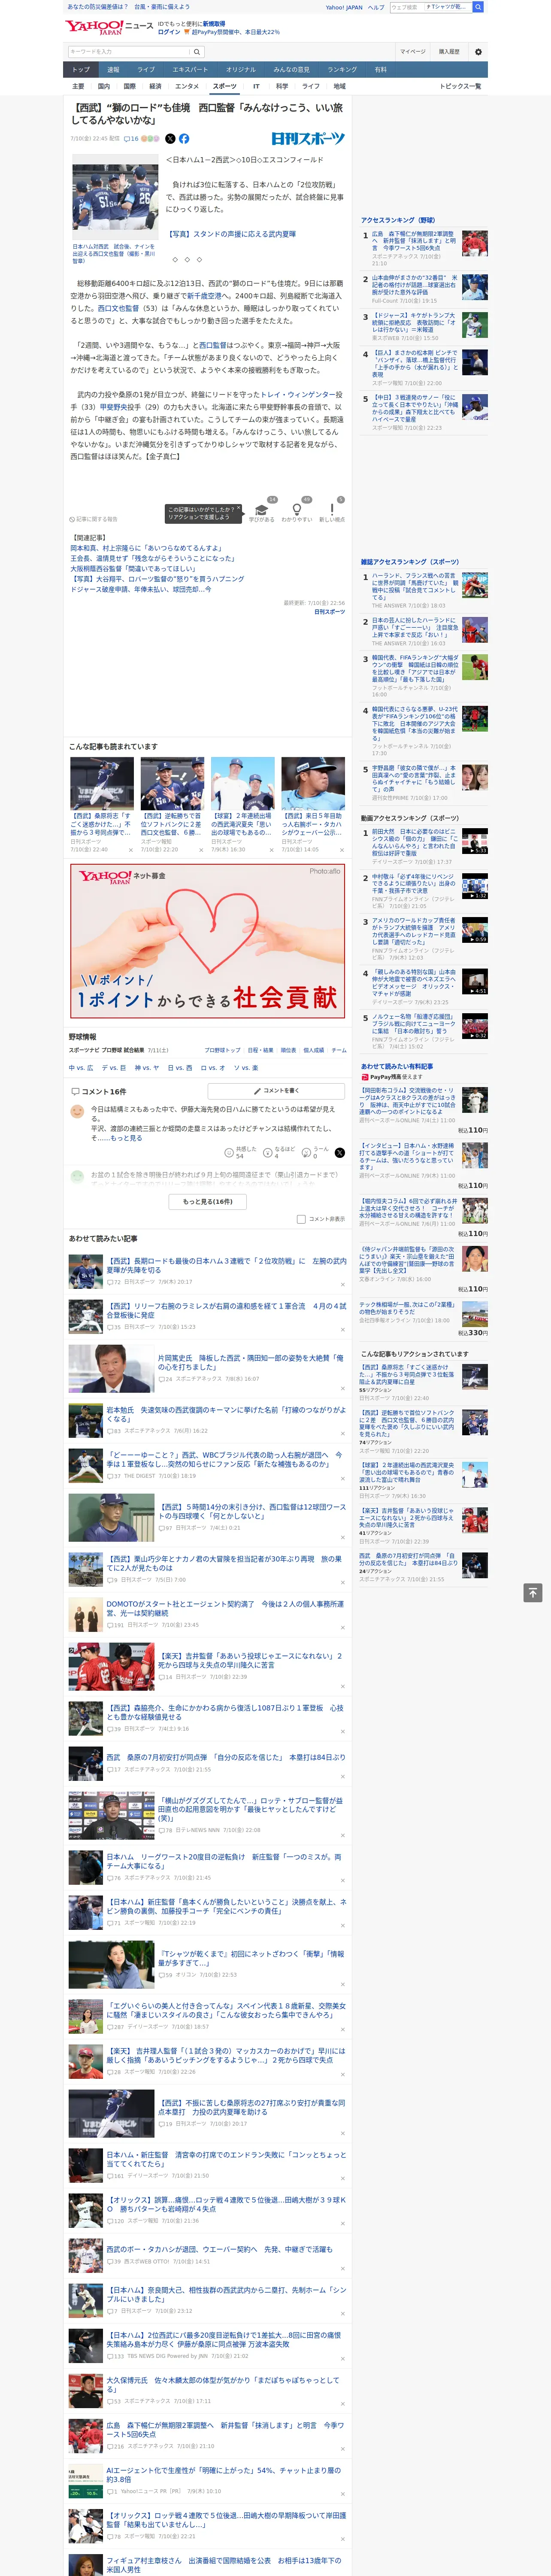551x2576 pixels.
Task: Open プロ野球トップ link in 野球情報
Action: 222,1050
